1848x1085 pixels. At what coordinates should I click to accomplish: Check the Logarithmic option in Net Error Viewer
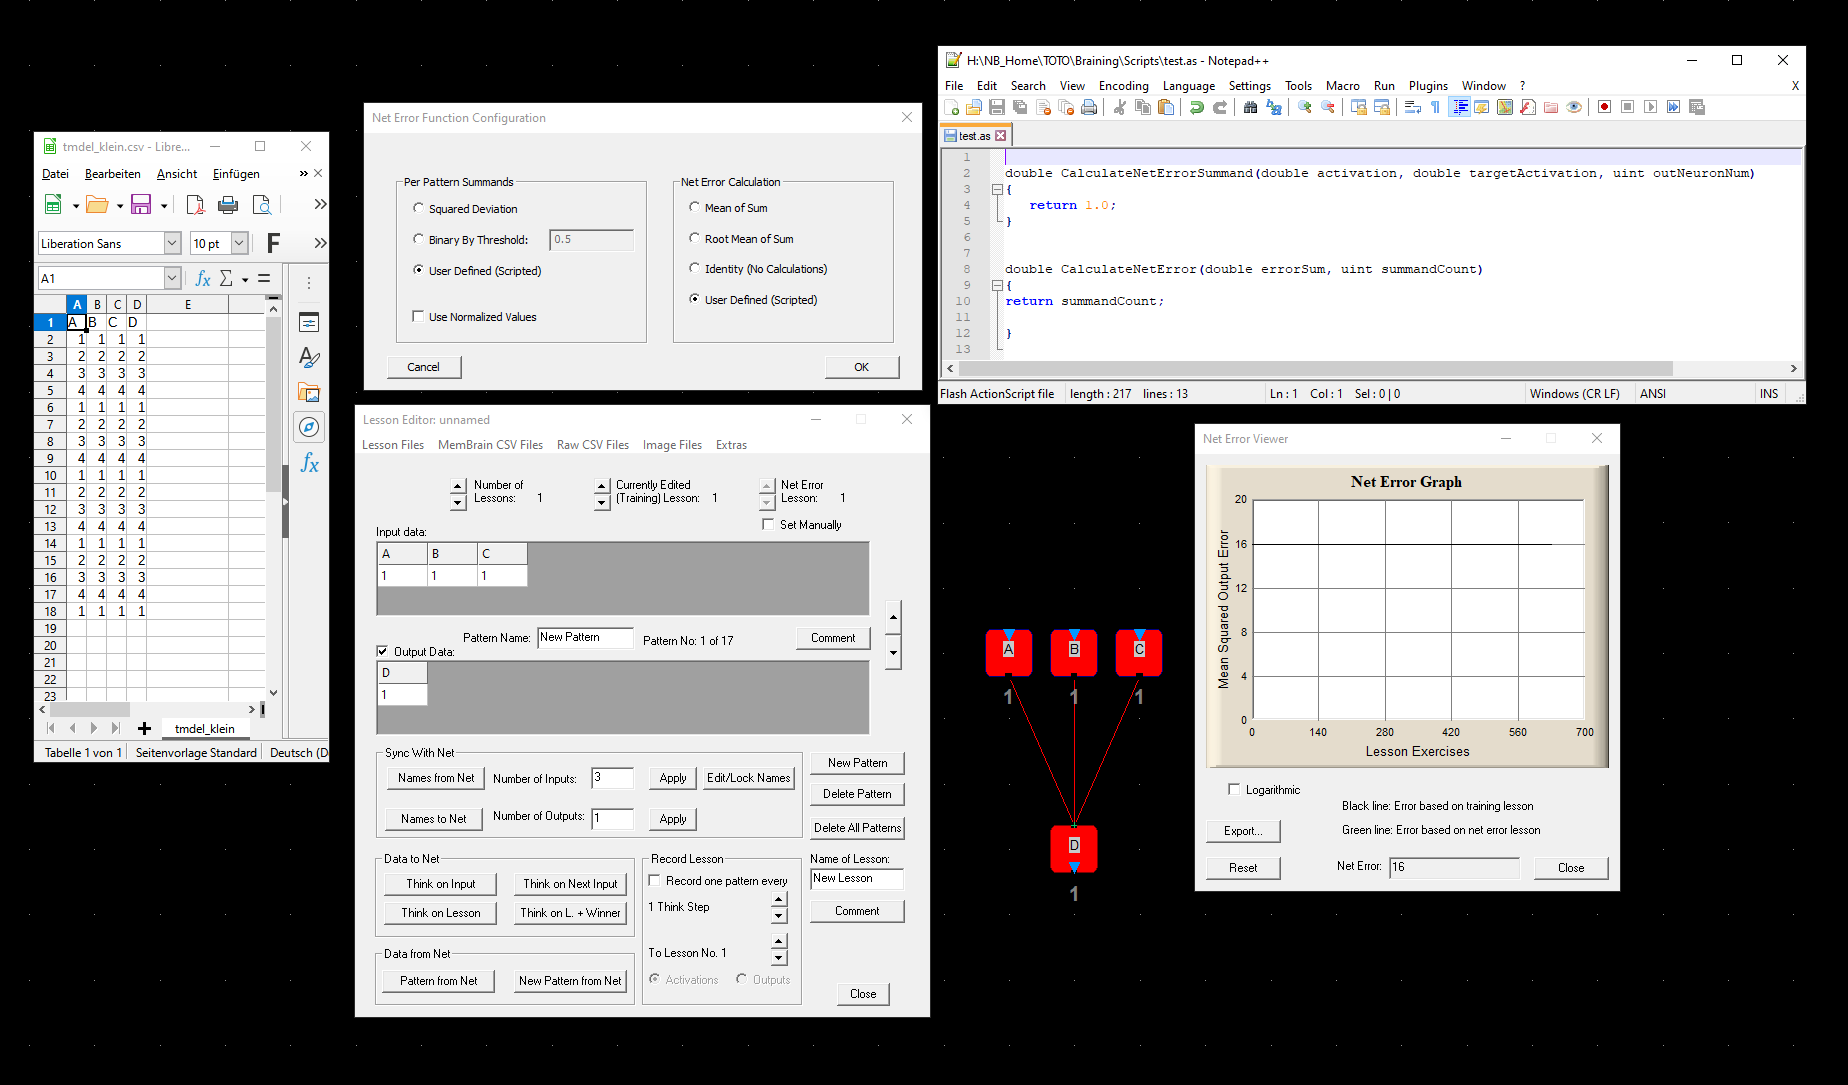[1234, 789]
